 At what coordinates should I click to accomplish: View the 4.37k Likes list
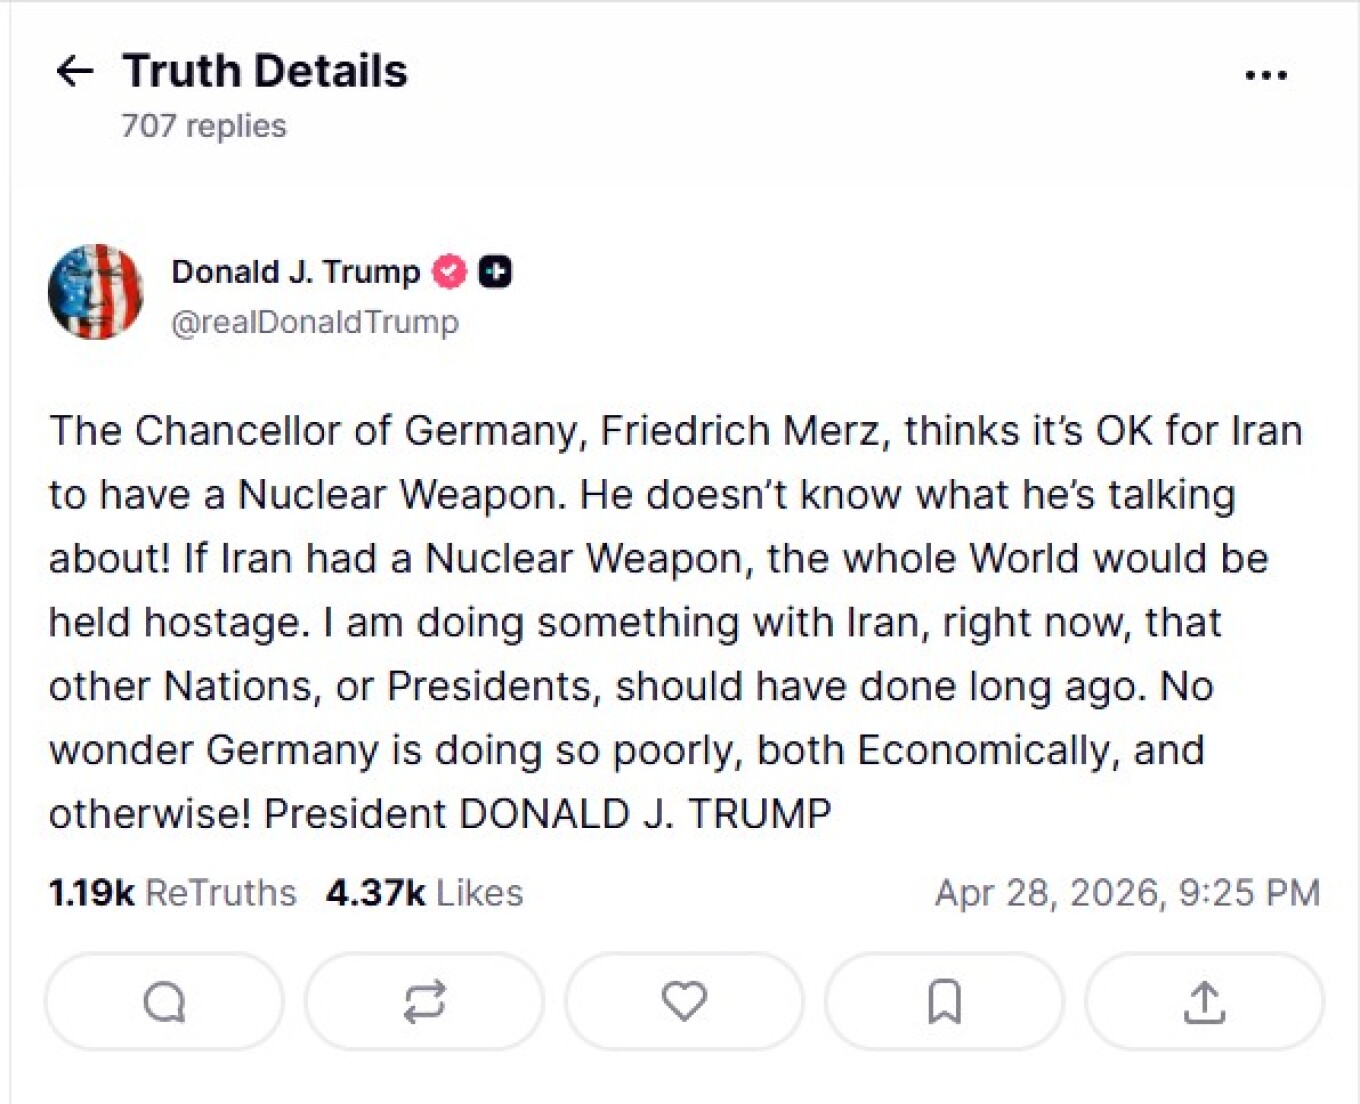(424, 893)
